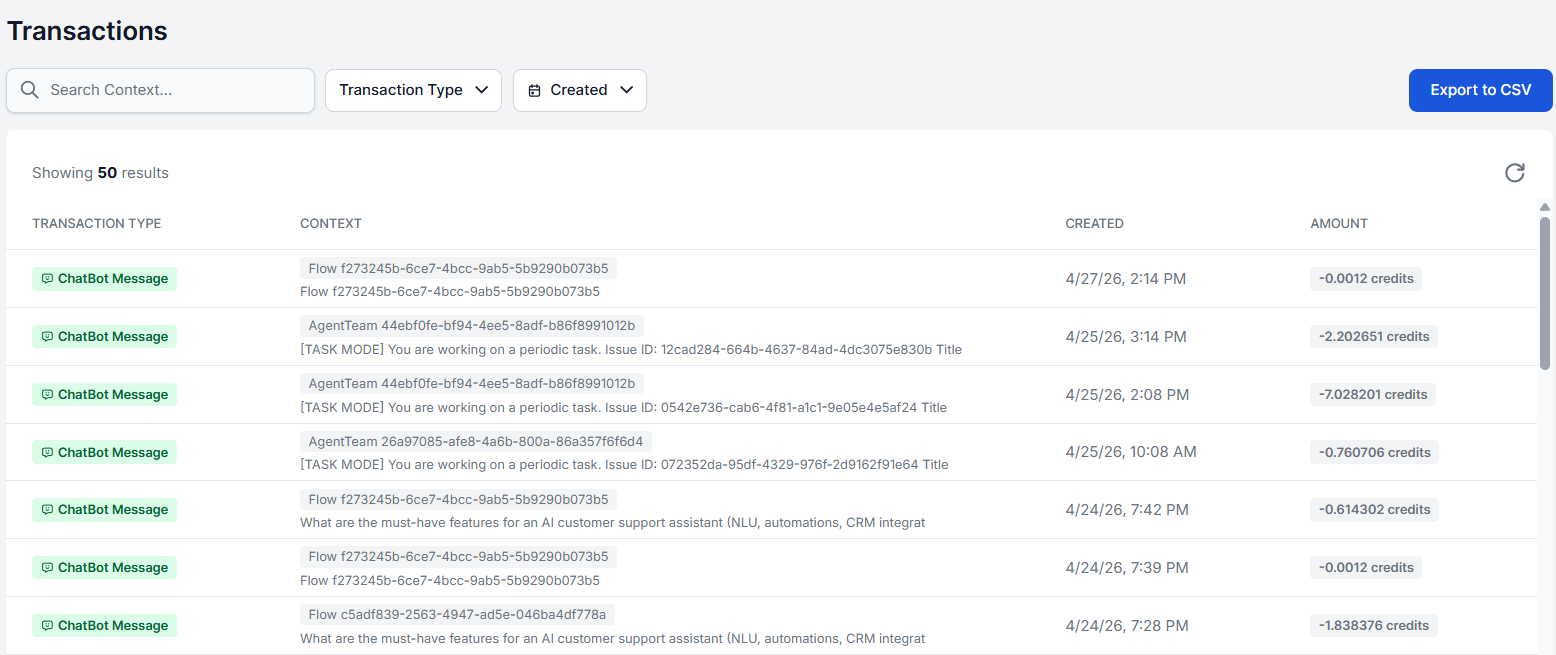This screenshot has height=655, width=1556.
Task: Click the table's vertical scrollbar thumb
Action: coord(1544,293)
